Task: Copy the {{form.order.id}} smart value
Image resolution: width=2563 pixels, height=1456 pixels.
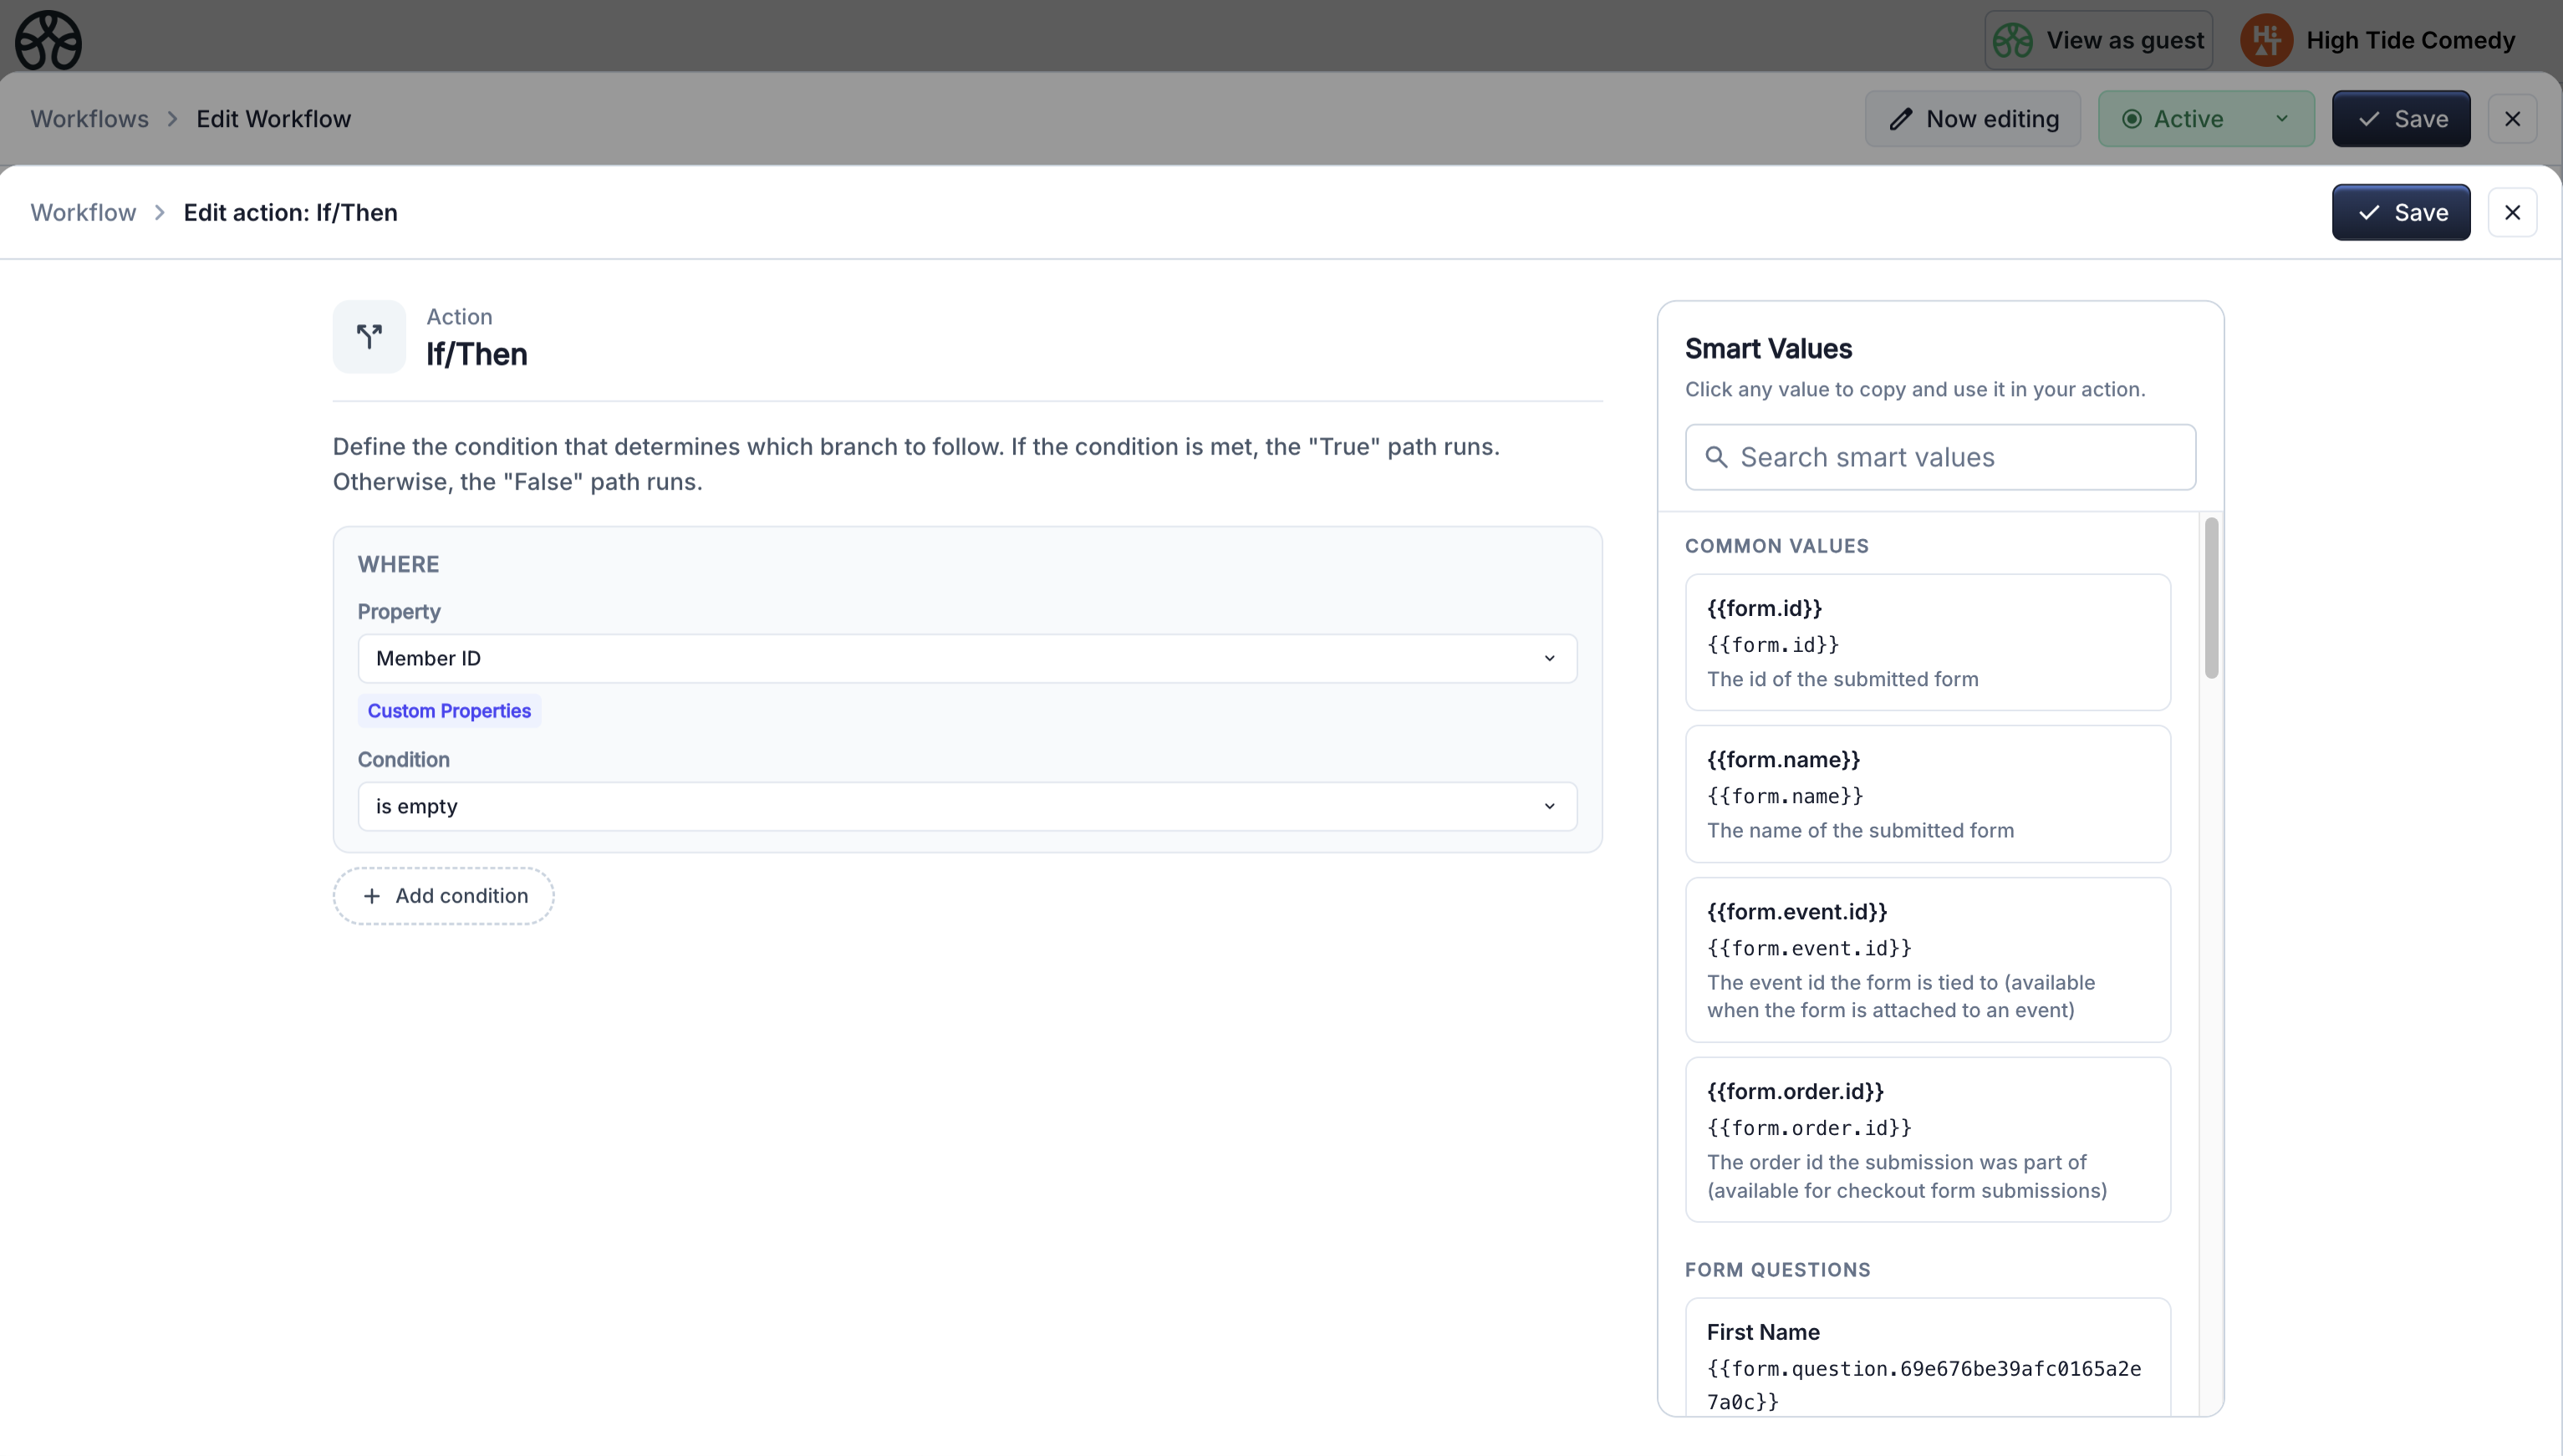Action: click(1927, 1139)
